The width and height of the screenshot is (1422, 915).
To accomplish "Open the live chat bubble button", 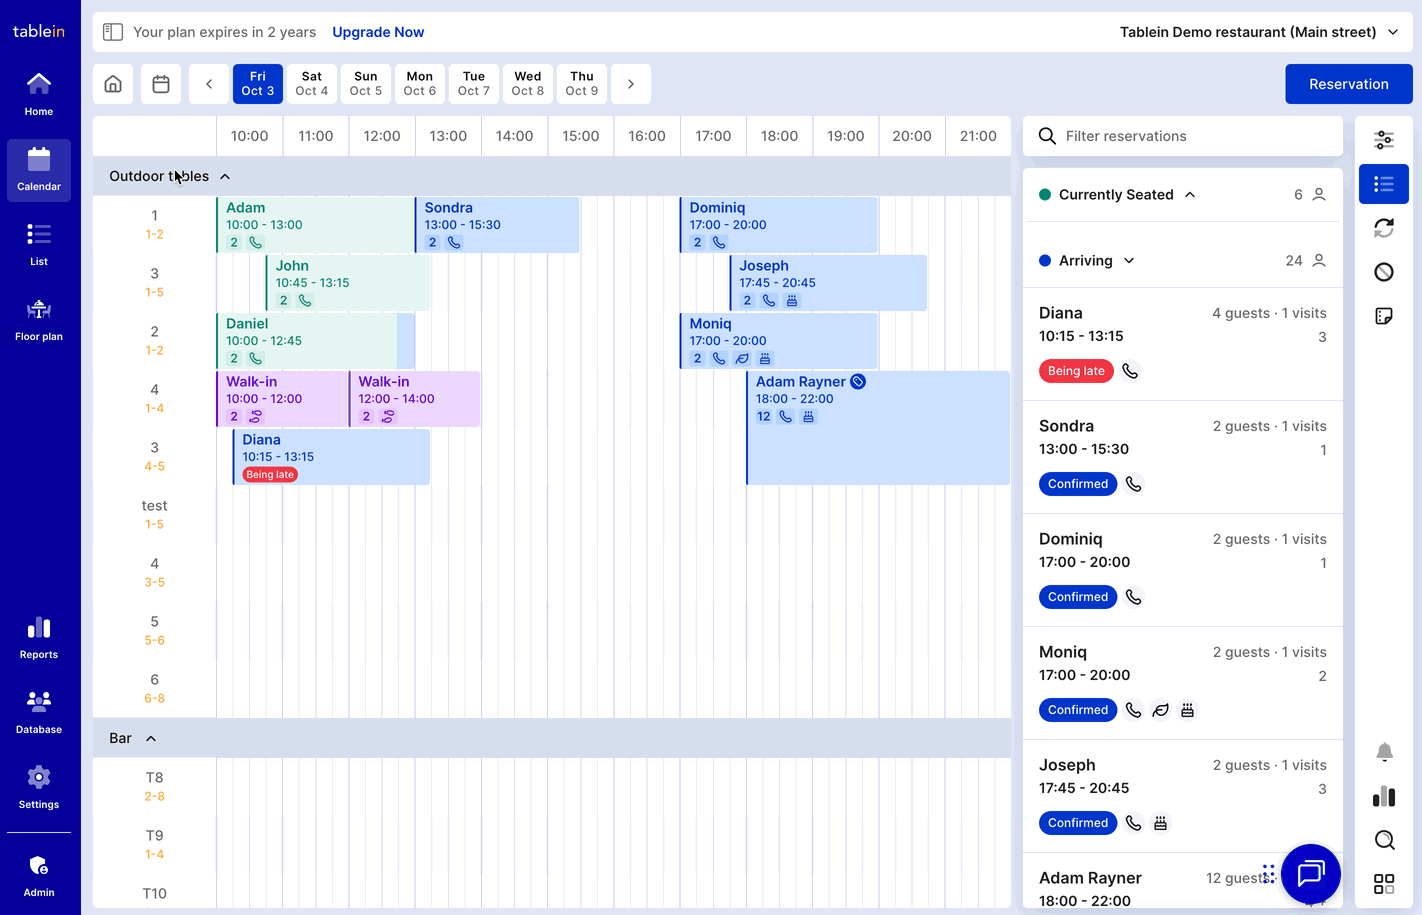I will 1310,874.
